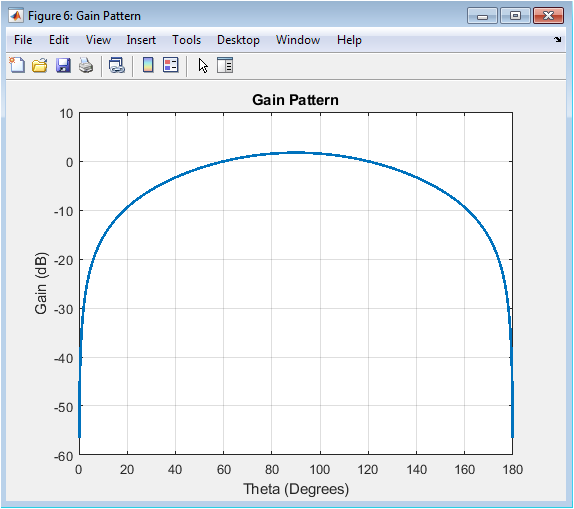Viewport: 574px width, 509px height.
Task: Click the y-axis tick label 10
Action: pyautogui.click(x=67, y=114)
